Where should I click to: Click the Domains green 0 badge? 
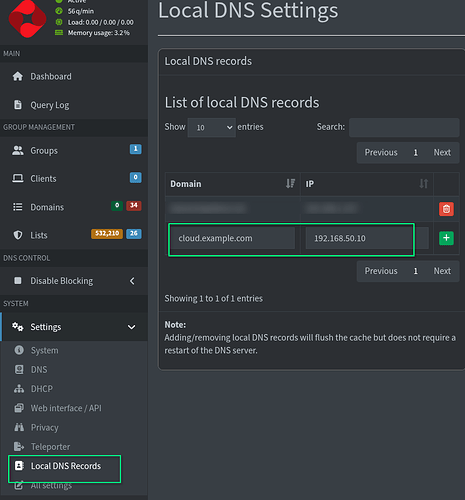[x=117, y=205]
